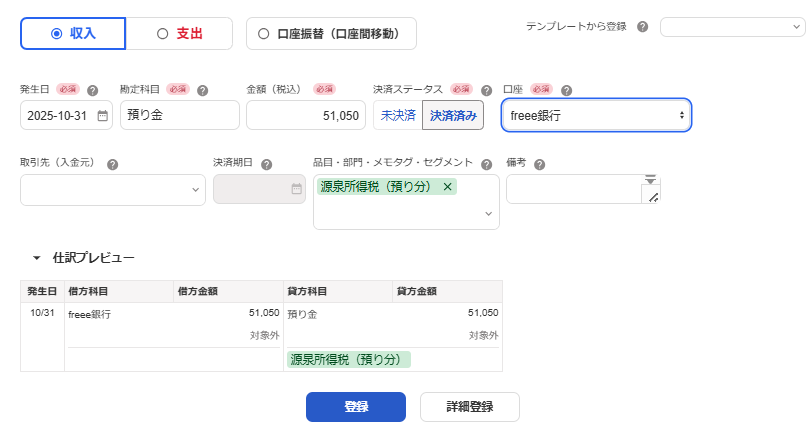This screenshot has width=812, height=441.
Task: Open calendar picker in 発生日 field
Action: 103,116
